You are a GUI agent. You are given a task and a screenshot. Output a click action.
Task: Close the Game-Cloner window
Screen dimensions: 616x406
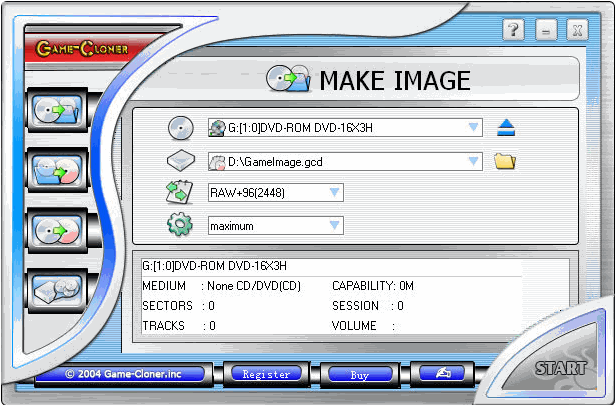pyautogui.click(x=577, y=30)
